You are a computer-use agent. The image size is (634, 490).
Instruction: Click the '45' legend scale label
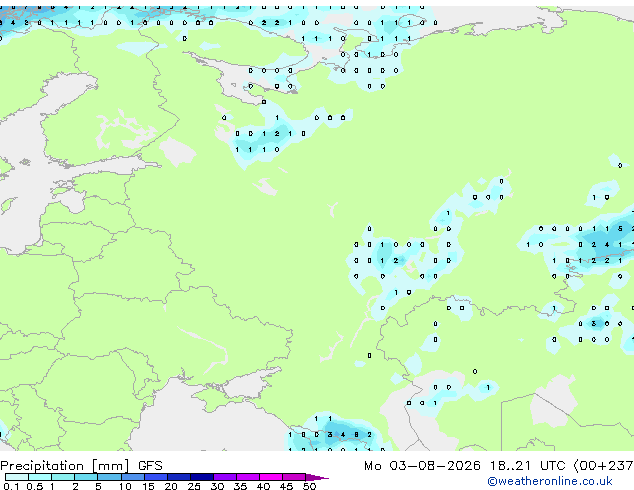coord(286,486)
